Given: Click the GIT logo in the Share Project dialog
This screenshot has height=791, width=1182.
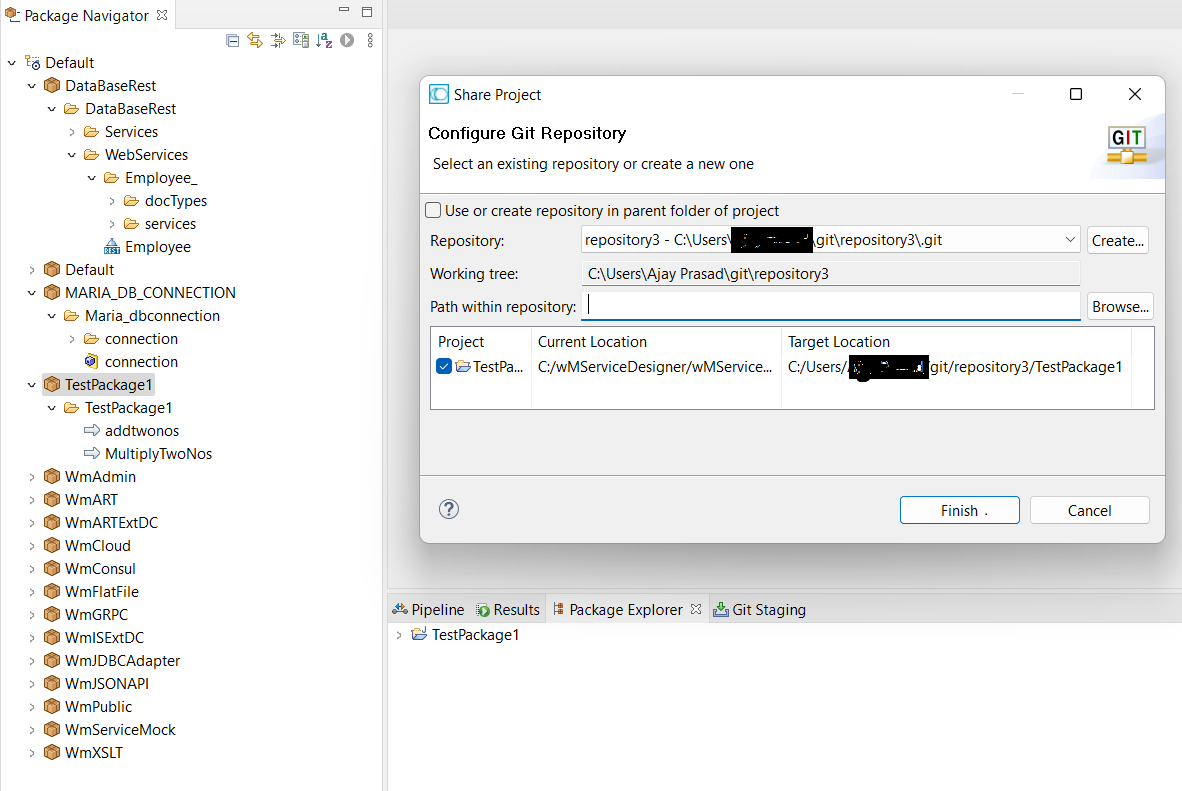Looking at the screenshot, I should (x=1128, y=143).
